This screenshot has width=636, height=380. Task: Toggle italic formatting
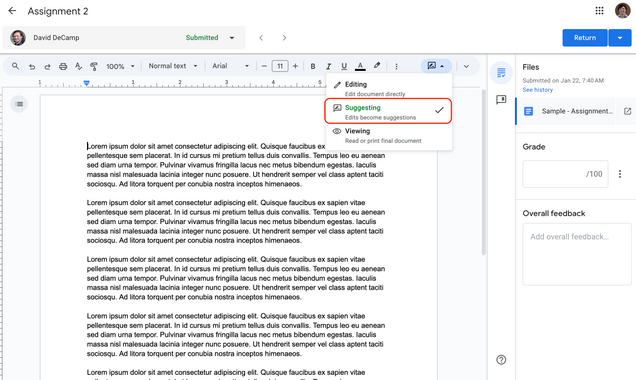coord(328,66)
